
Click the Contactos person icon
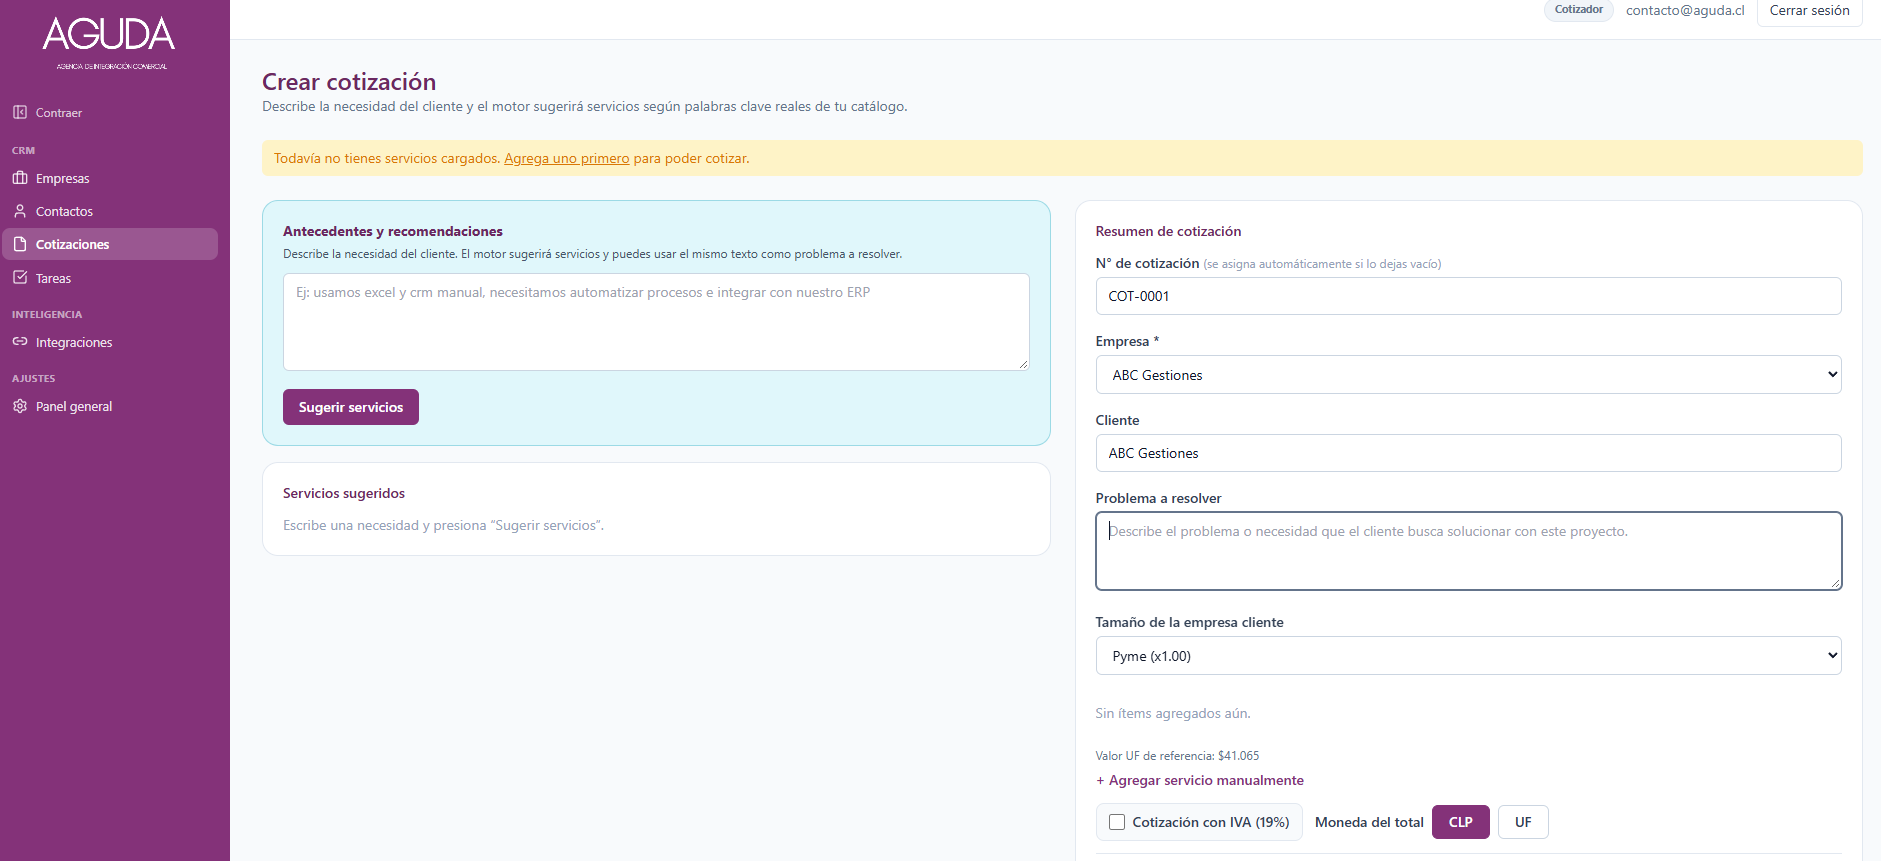coord(20,211)
